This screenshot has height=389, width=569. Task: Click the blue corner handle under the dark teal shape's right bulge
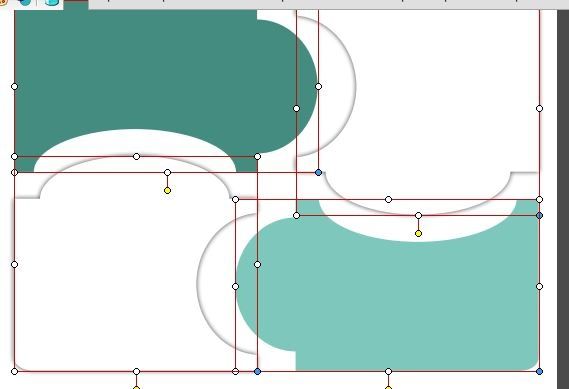pos(318,172)
